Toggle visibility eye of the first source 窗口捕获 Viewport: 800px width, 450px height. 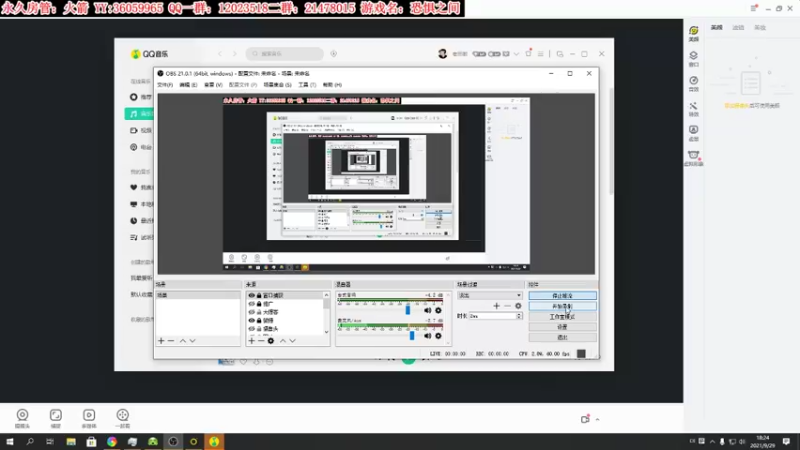(252, 295)
